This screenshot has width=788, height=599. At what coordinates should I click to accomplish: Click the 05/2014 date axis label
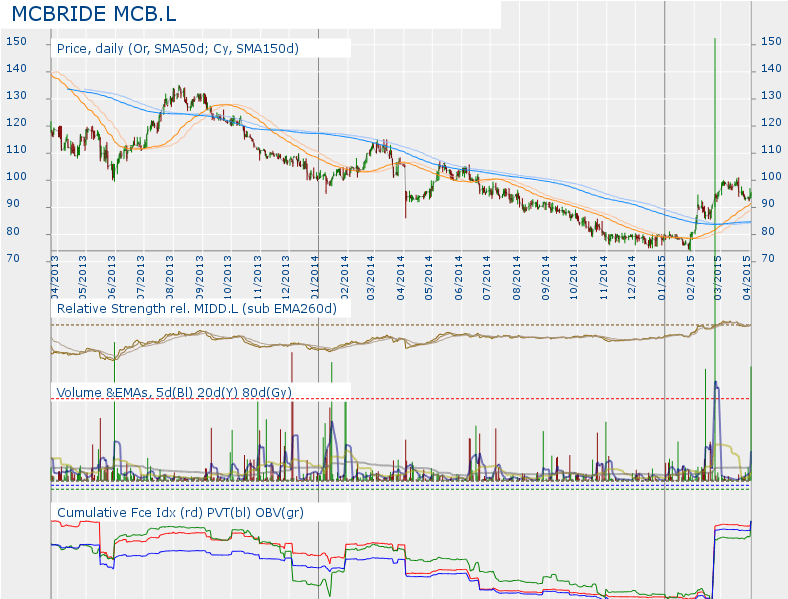pos(429,278)
